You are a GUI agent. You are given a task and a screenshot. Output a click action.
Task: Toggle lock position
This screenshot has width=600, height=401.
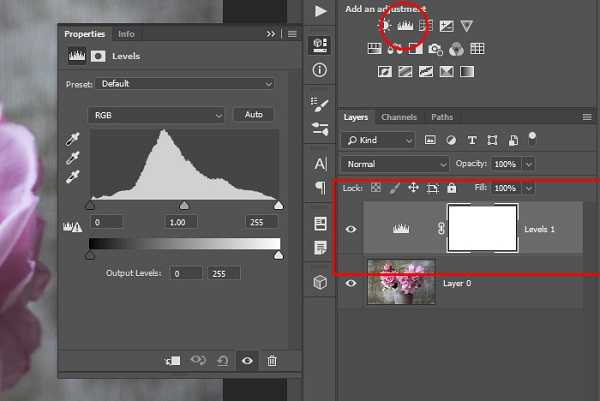click(x=413, y=187)
